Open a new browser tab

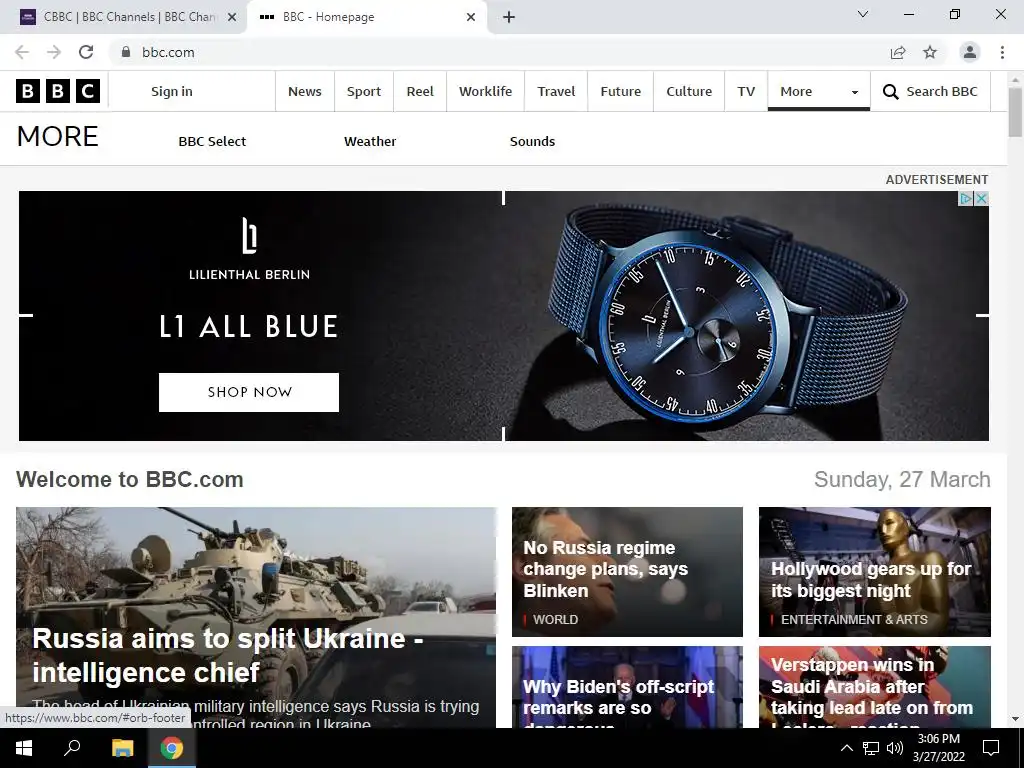509,17
